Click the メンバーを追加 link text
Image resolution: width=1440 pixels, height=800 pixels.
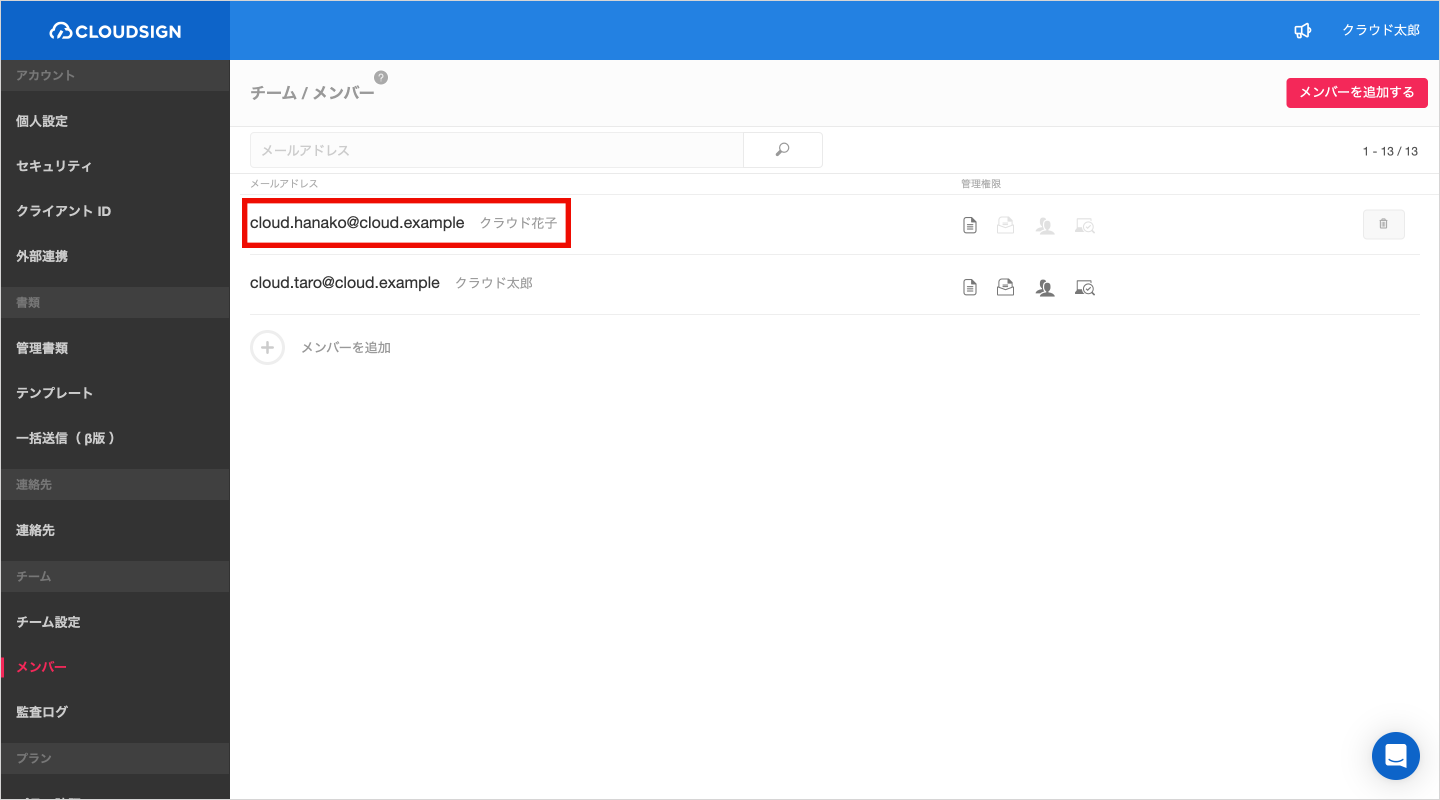point(346,348)
